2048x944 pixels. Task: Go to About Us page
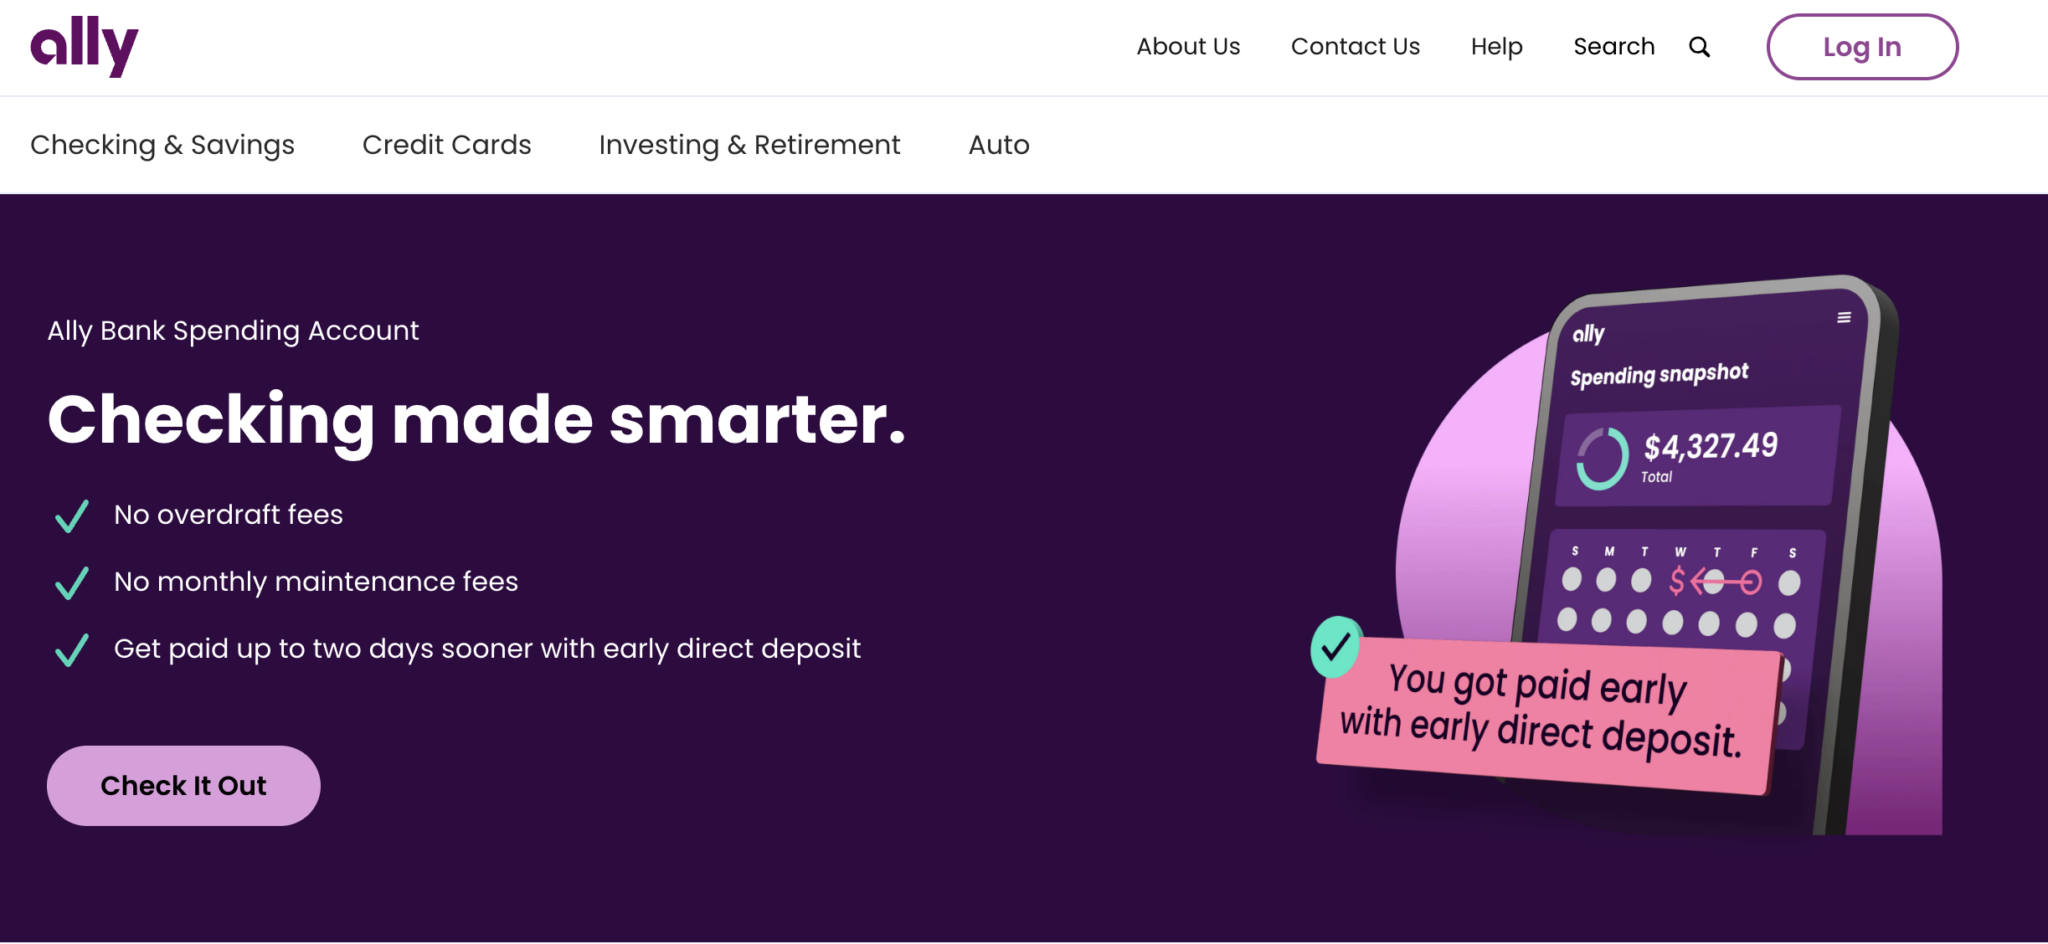point(1188,47)
